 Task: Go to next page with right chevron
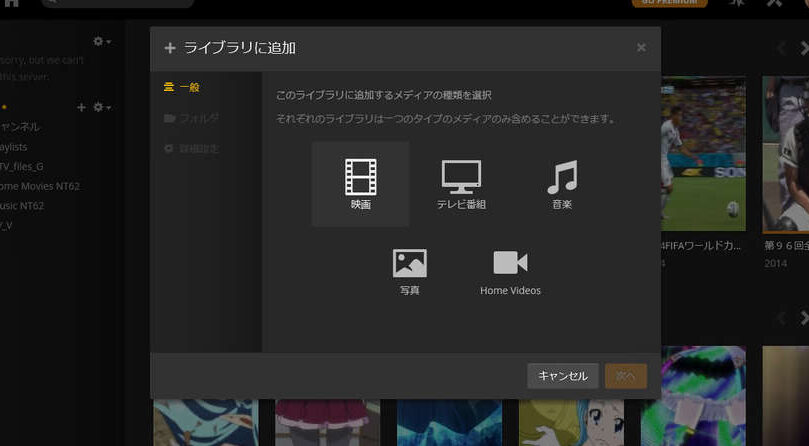tap(803, 48)
